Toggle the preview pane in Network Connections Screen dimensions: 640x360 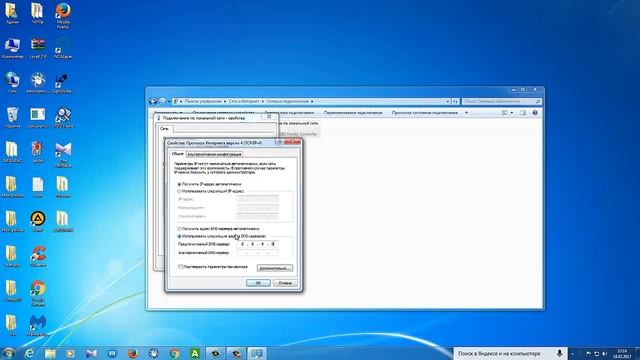pos(523,113)
